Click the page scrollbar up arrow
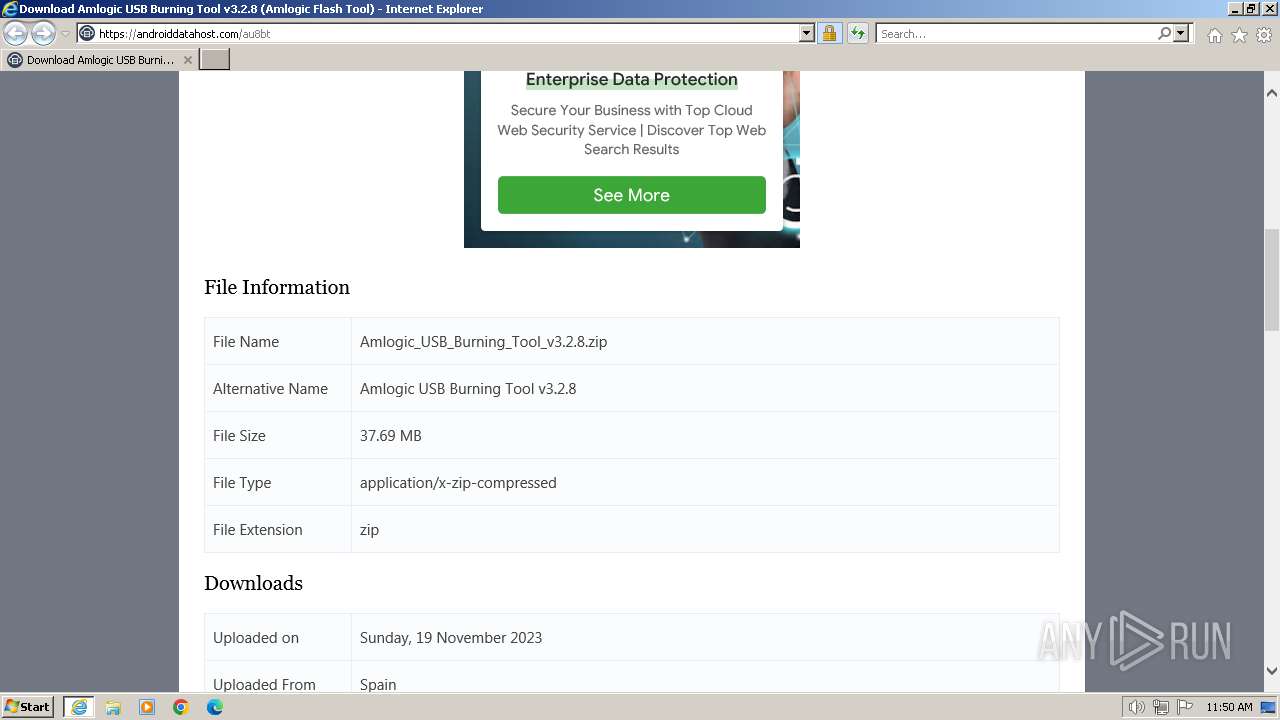 [x=1271, y=92]
